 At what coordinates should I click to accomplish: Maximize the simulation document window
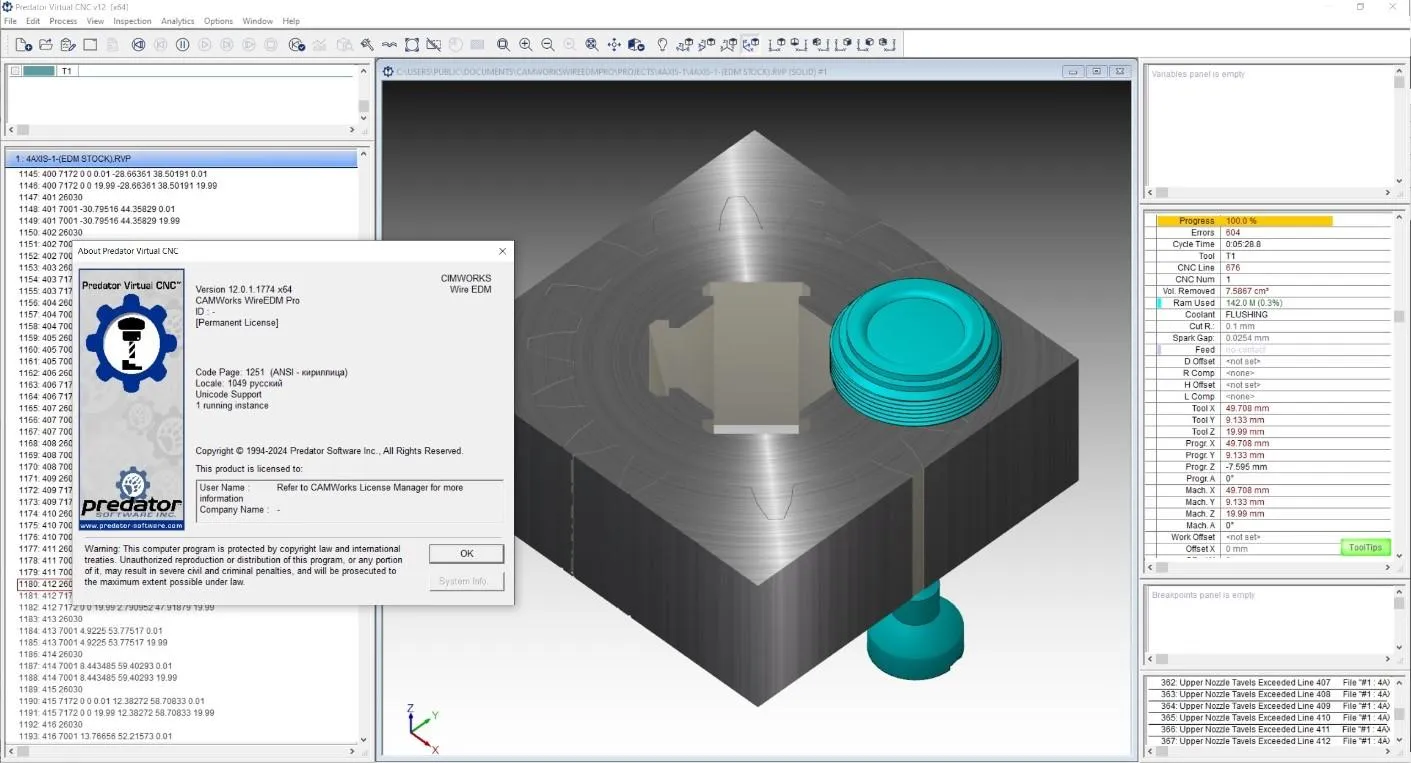pos(1097,71)
